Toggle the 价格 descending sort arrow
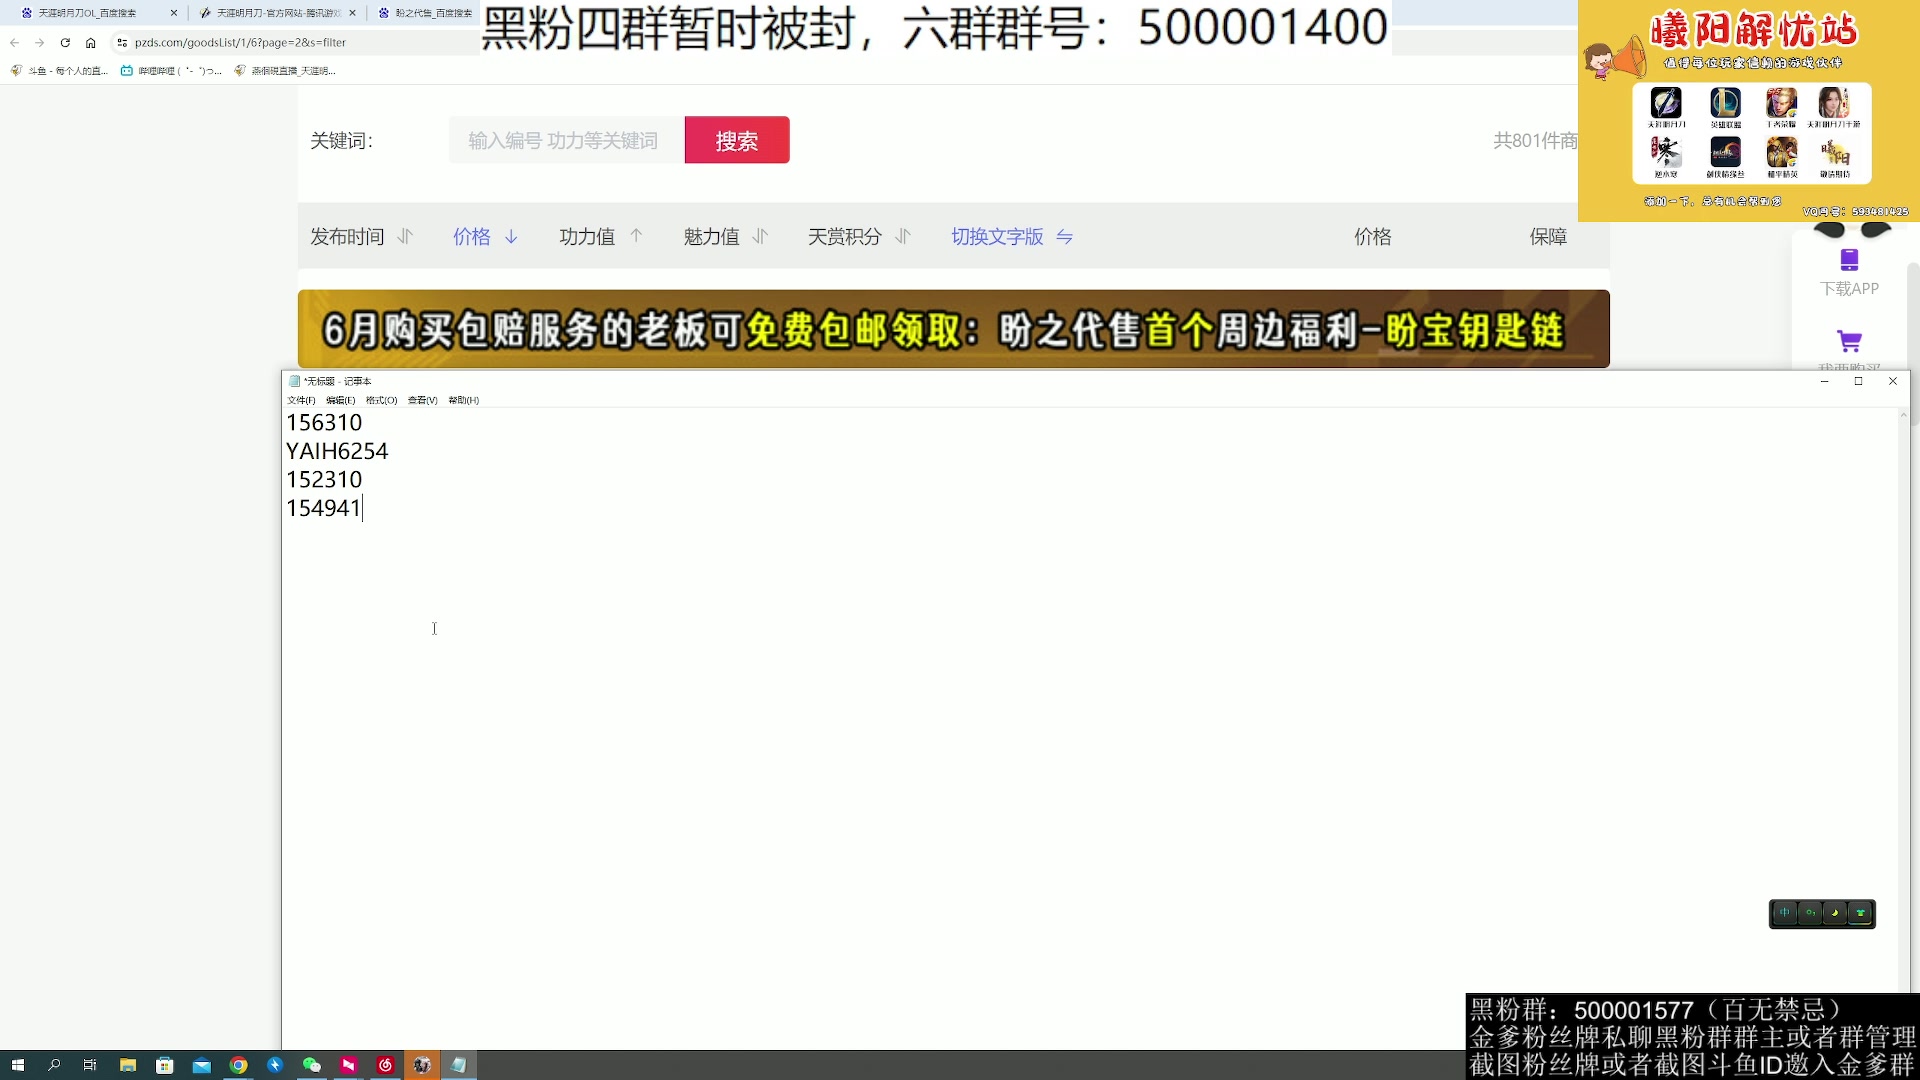The height and width of the screenshot is (1080, 1920). 511,237
